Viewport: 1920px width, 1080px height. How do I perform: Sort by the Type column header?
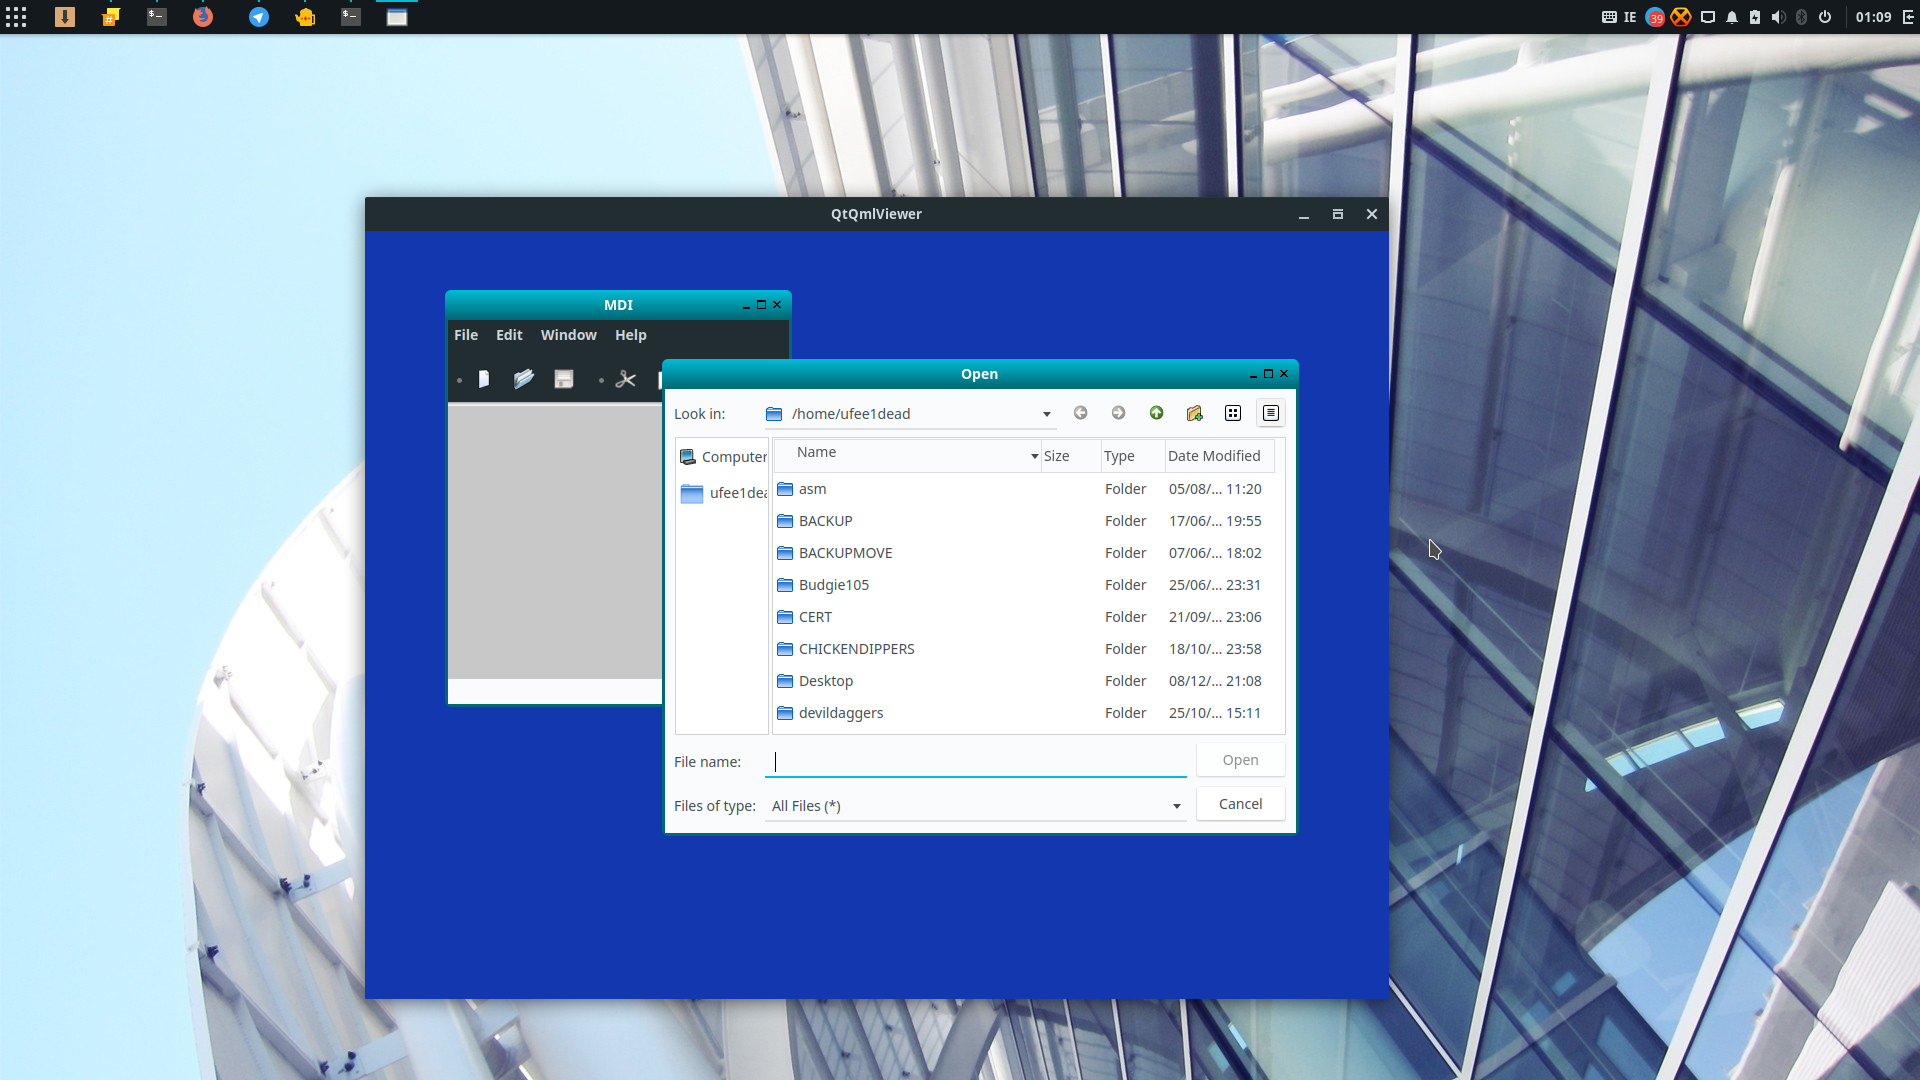coord(1133,456)
